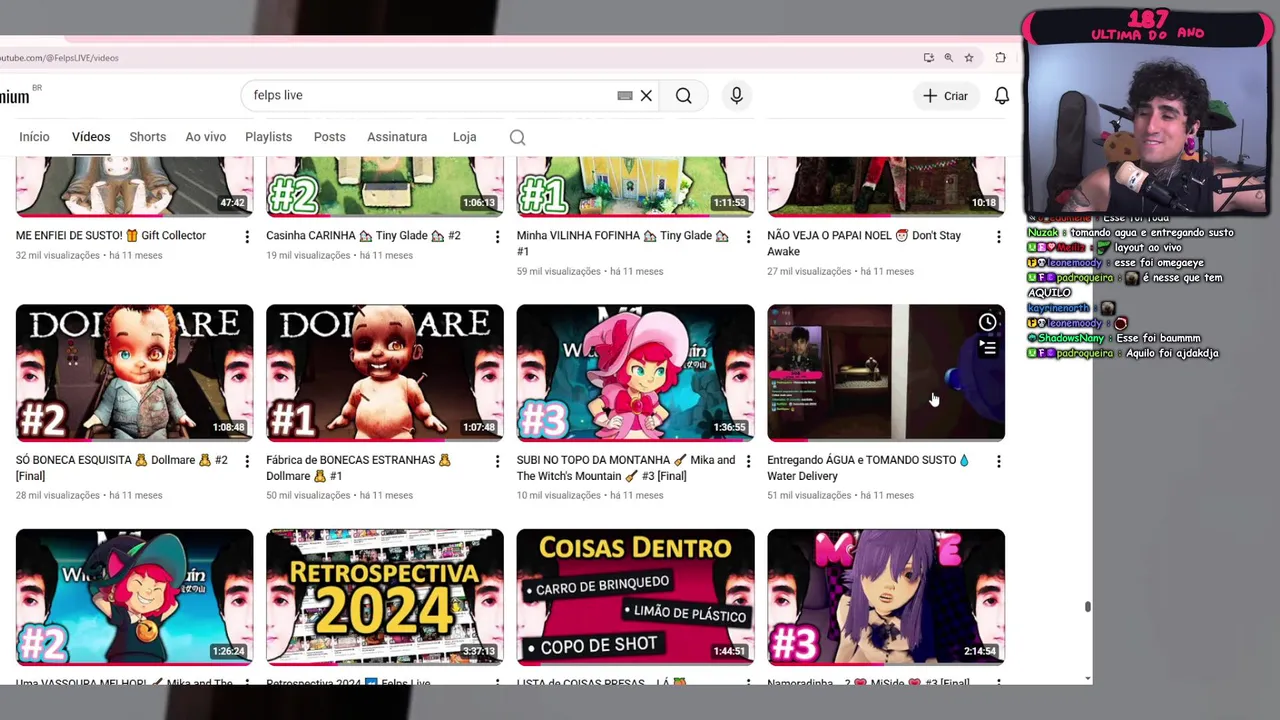Clear the search box with the X icon

(x=646, y=95)
